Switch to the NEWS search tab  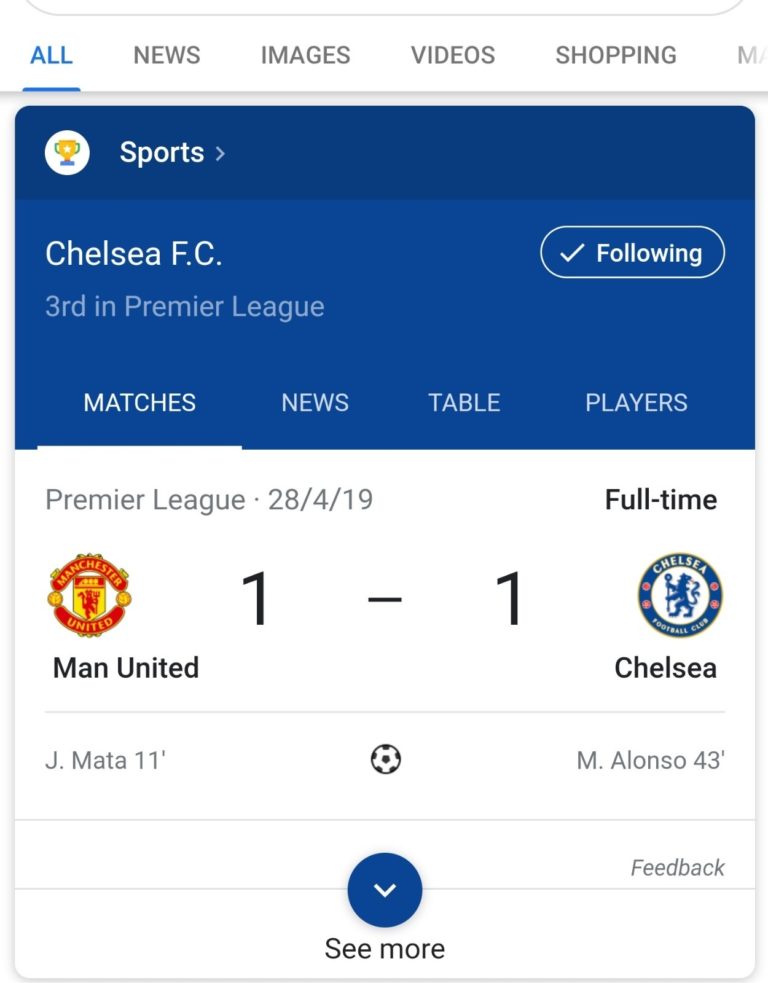tap(167, 55)
